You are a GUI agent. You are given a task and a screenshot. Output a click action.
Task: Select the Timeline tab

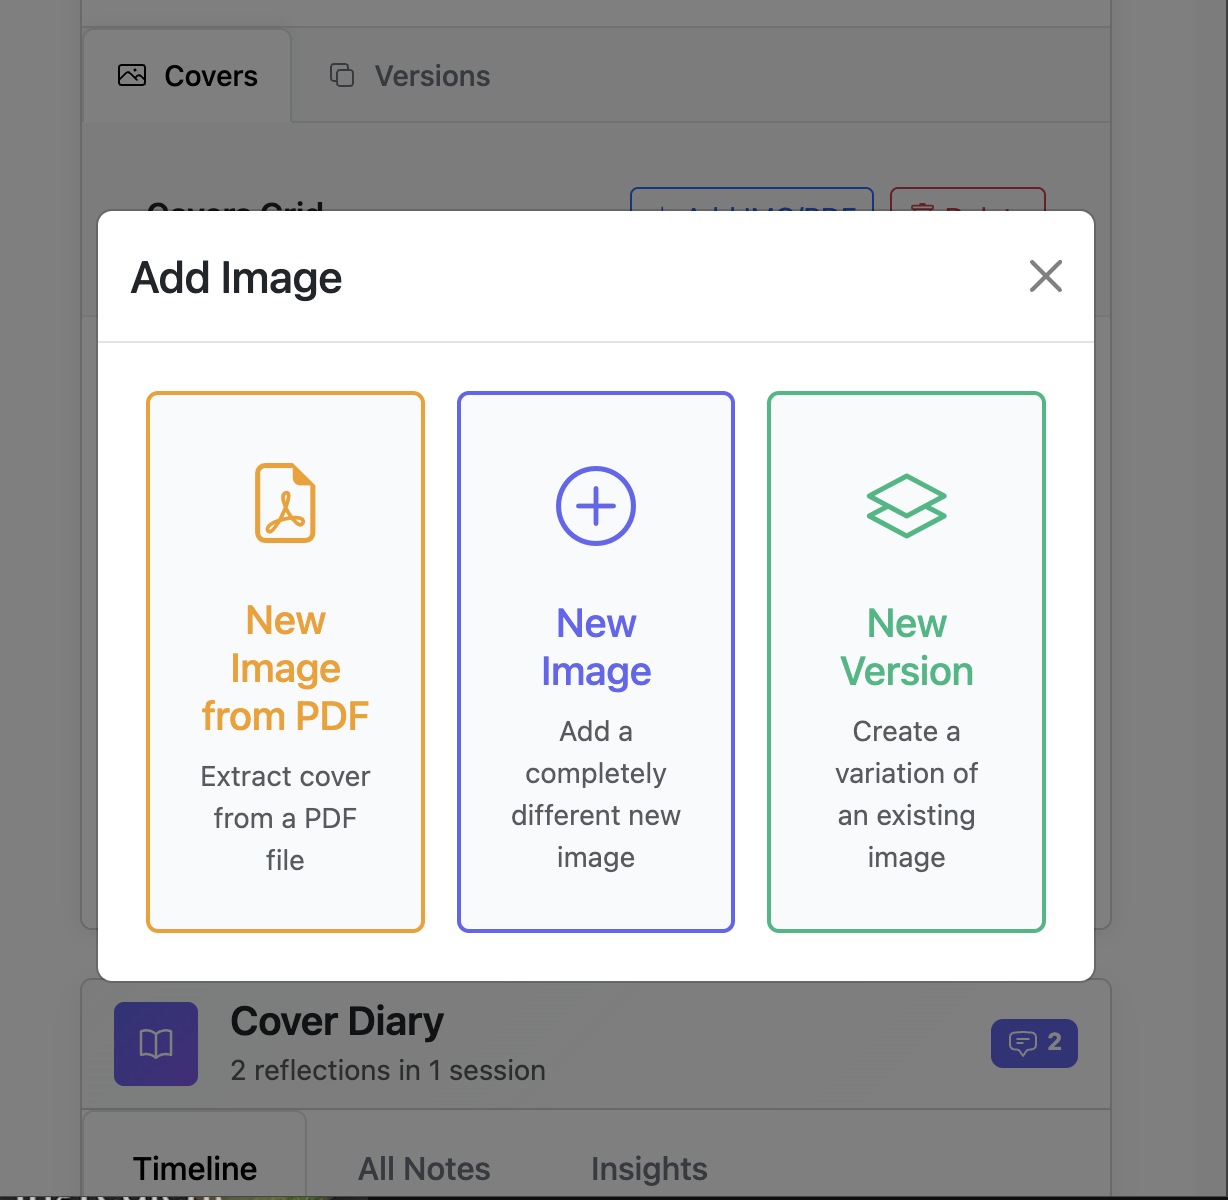coord(195,1168)
